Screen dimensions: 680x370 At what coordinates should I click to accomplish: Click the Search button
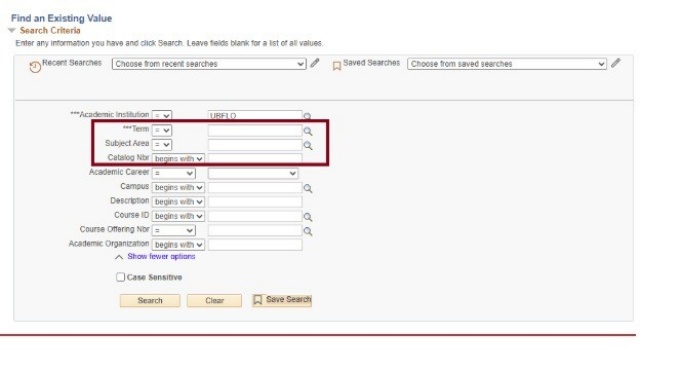coord(150,301)
